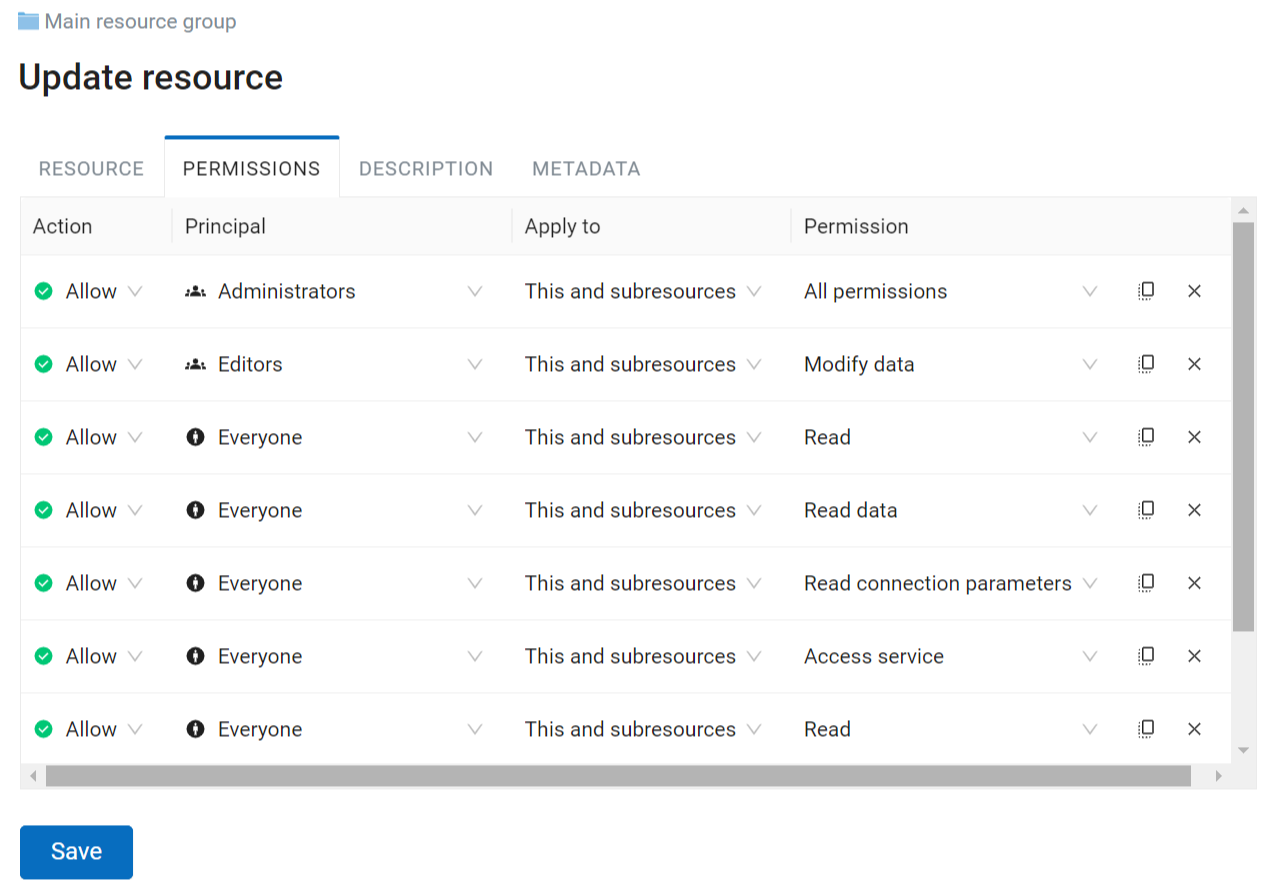Viewport: 1272px width, 889px height.
Task: Click the folder icon beside Main resource group
Action: (28, 21)
